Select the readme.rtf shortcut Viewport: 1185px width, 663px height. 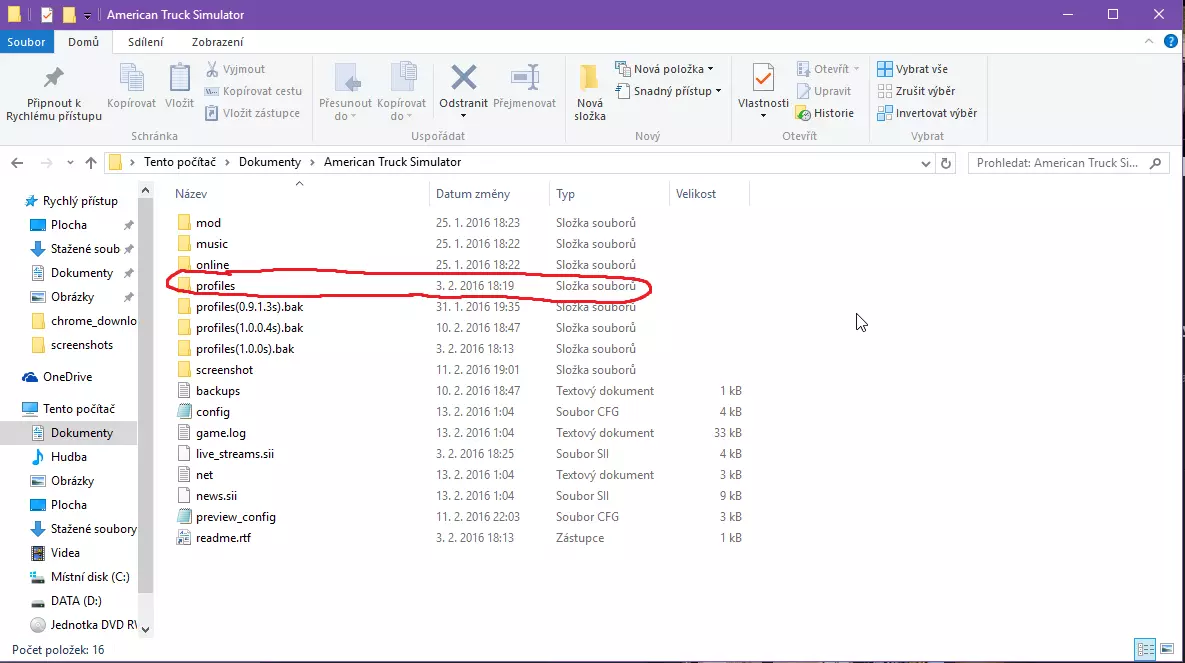point(223,538)
